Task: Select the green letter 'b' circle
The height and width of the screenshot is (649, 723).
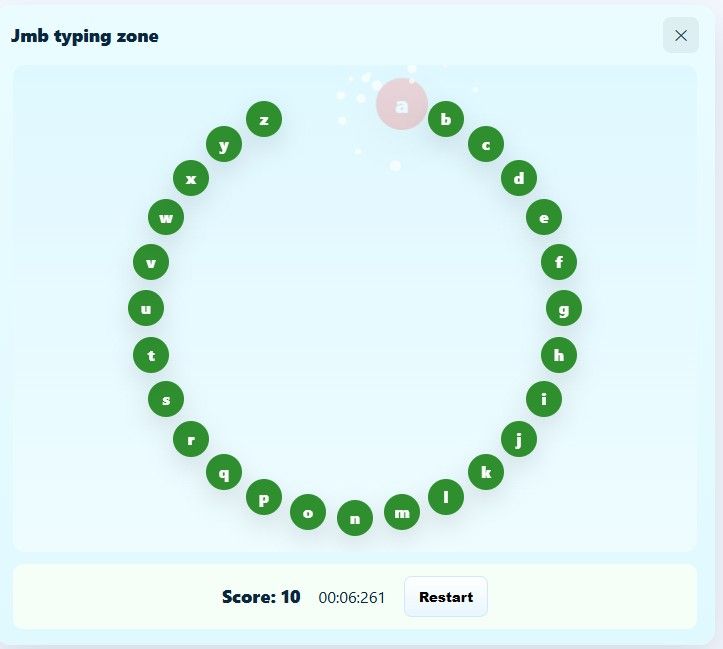Action: [x=446, y=120]
